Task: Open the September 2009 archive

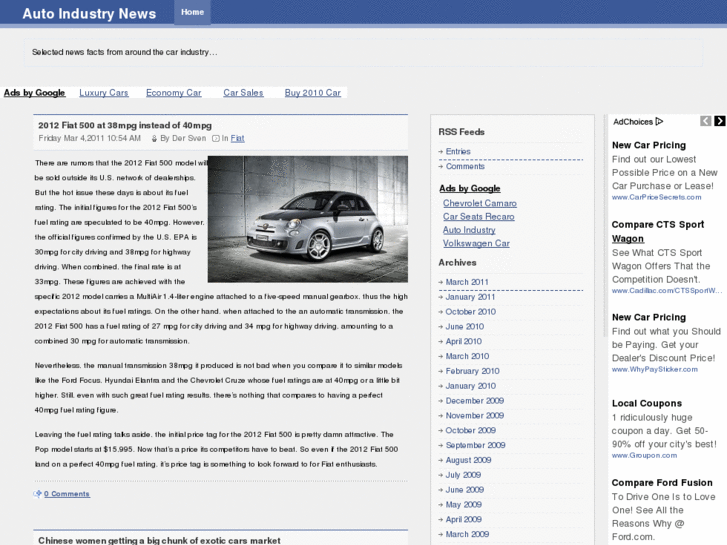Action: click(x=475, y=445)
